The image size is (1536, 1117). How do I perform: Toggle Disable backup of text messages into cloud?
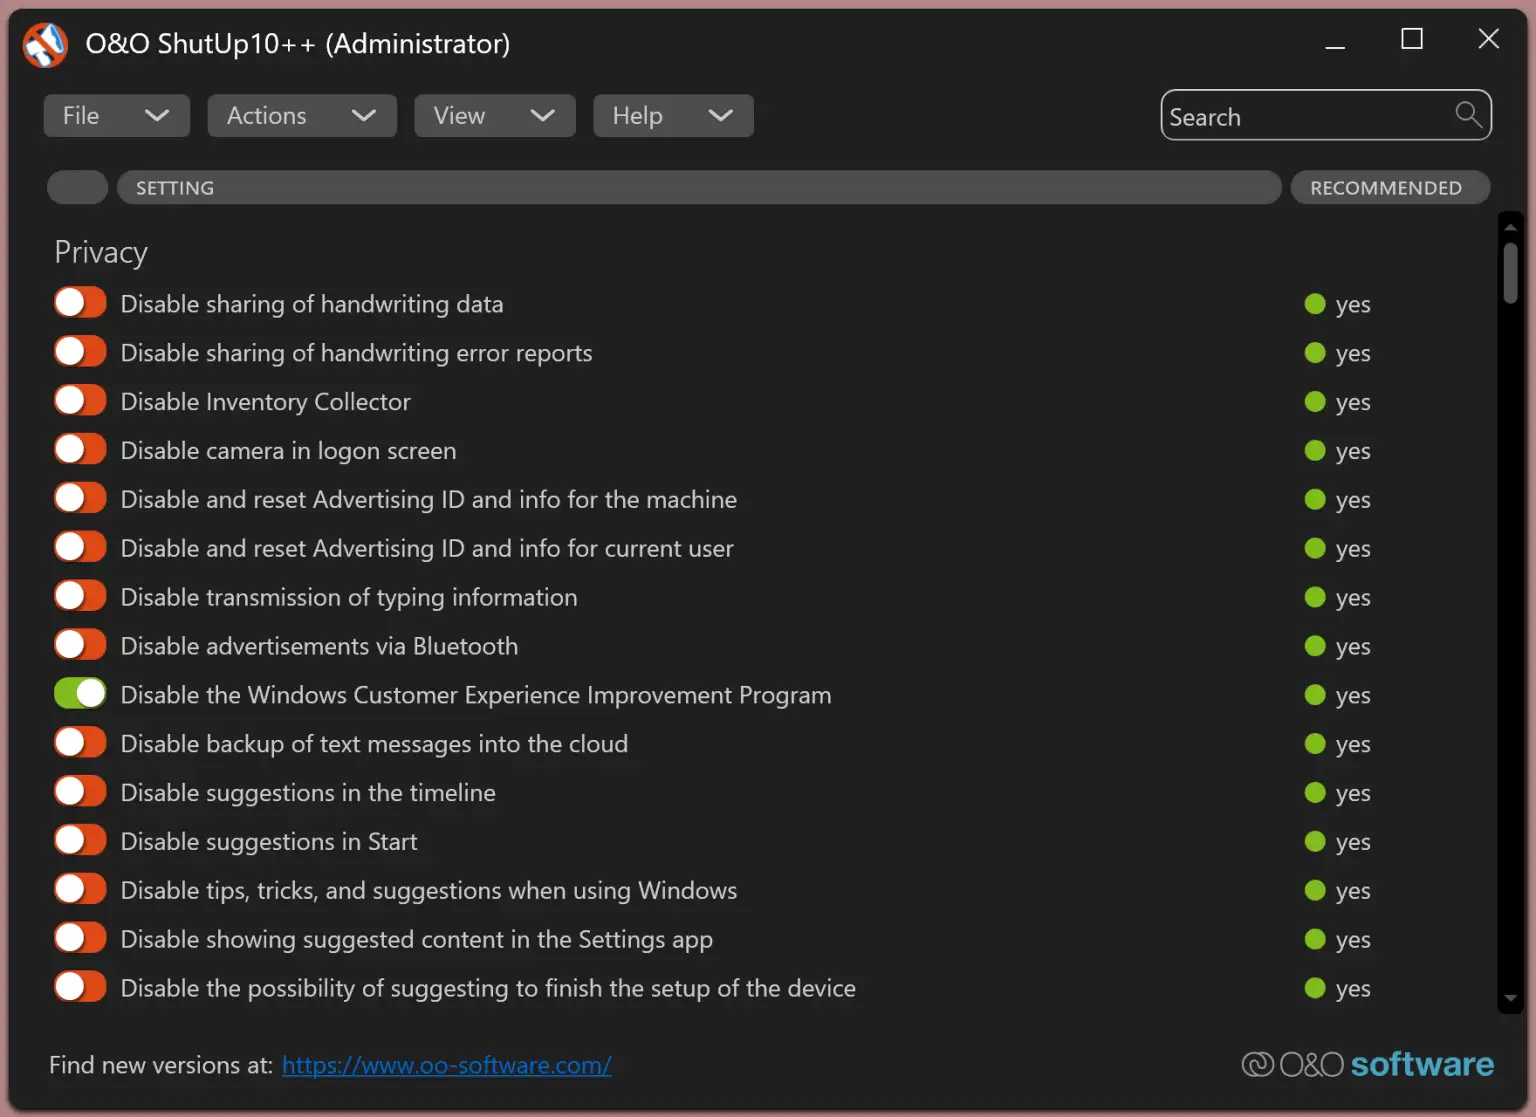point(80,743)
